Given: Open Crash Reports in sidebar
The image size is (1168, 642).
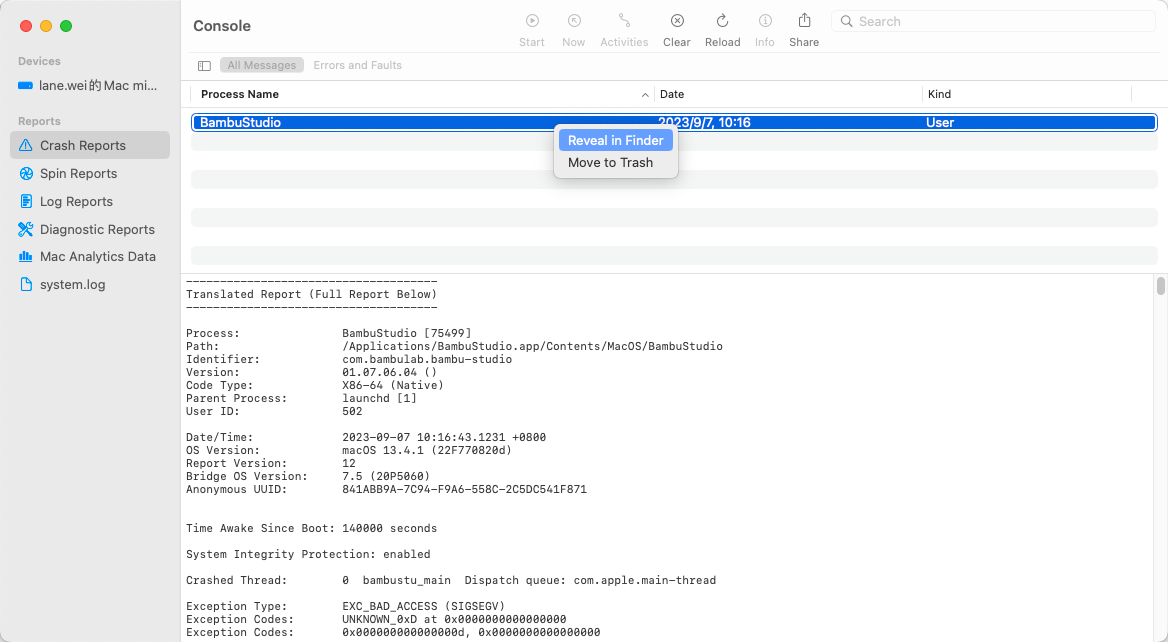Looking at the screenshot, I should 90,145.
